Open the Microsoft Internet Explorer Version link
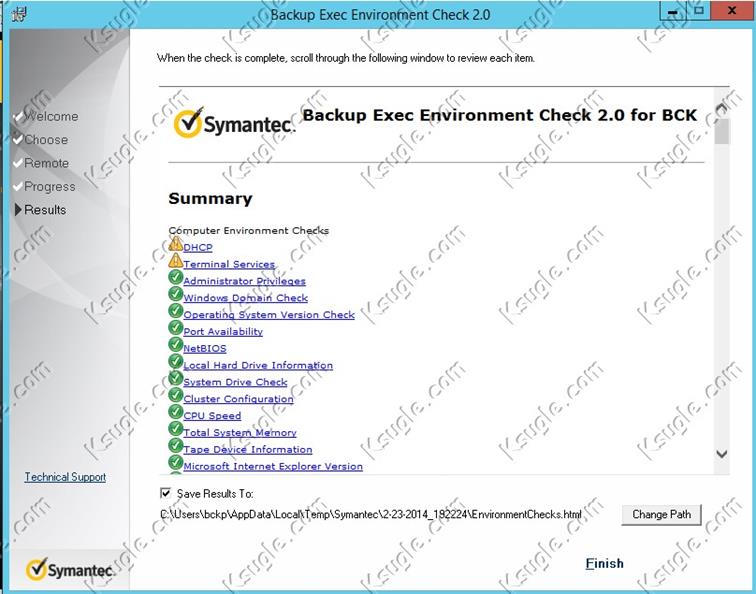Screen dimensions: 756x594 click(x=273, y=467)
